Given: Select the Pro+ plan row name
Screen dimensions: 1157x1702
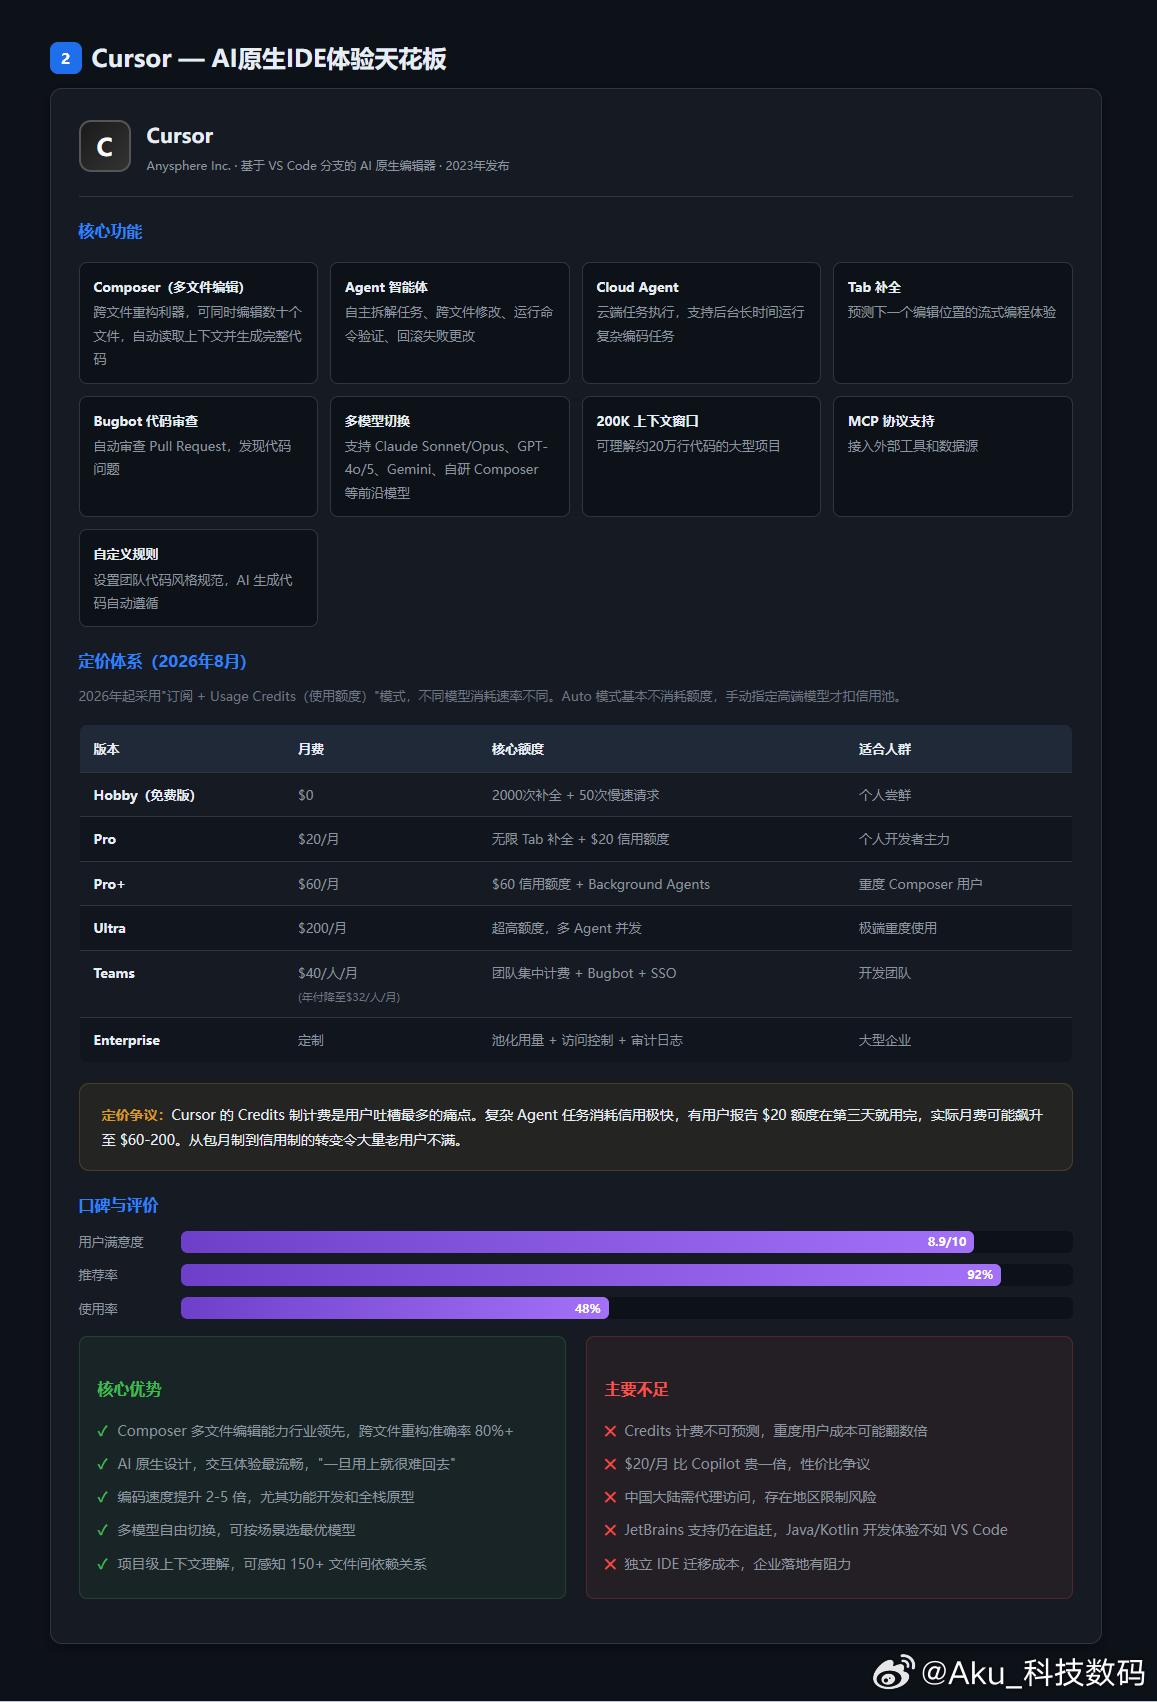Looking at the screenshot, I should tap(109, 884).
